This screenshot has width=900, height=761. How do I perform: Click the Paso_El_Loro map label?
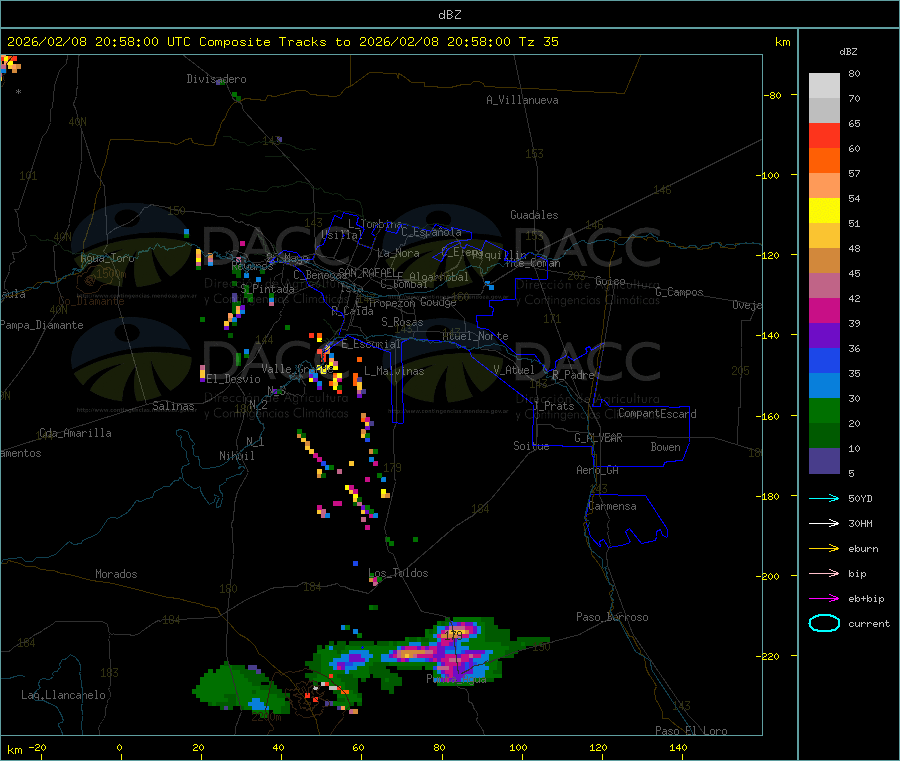pyautogui.click(x=691, y=731)
